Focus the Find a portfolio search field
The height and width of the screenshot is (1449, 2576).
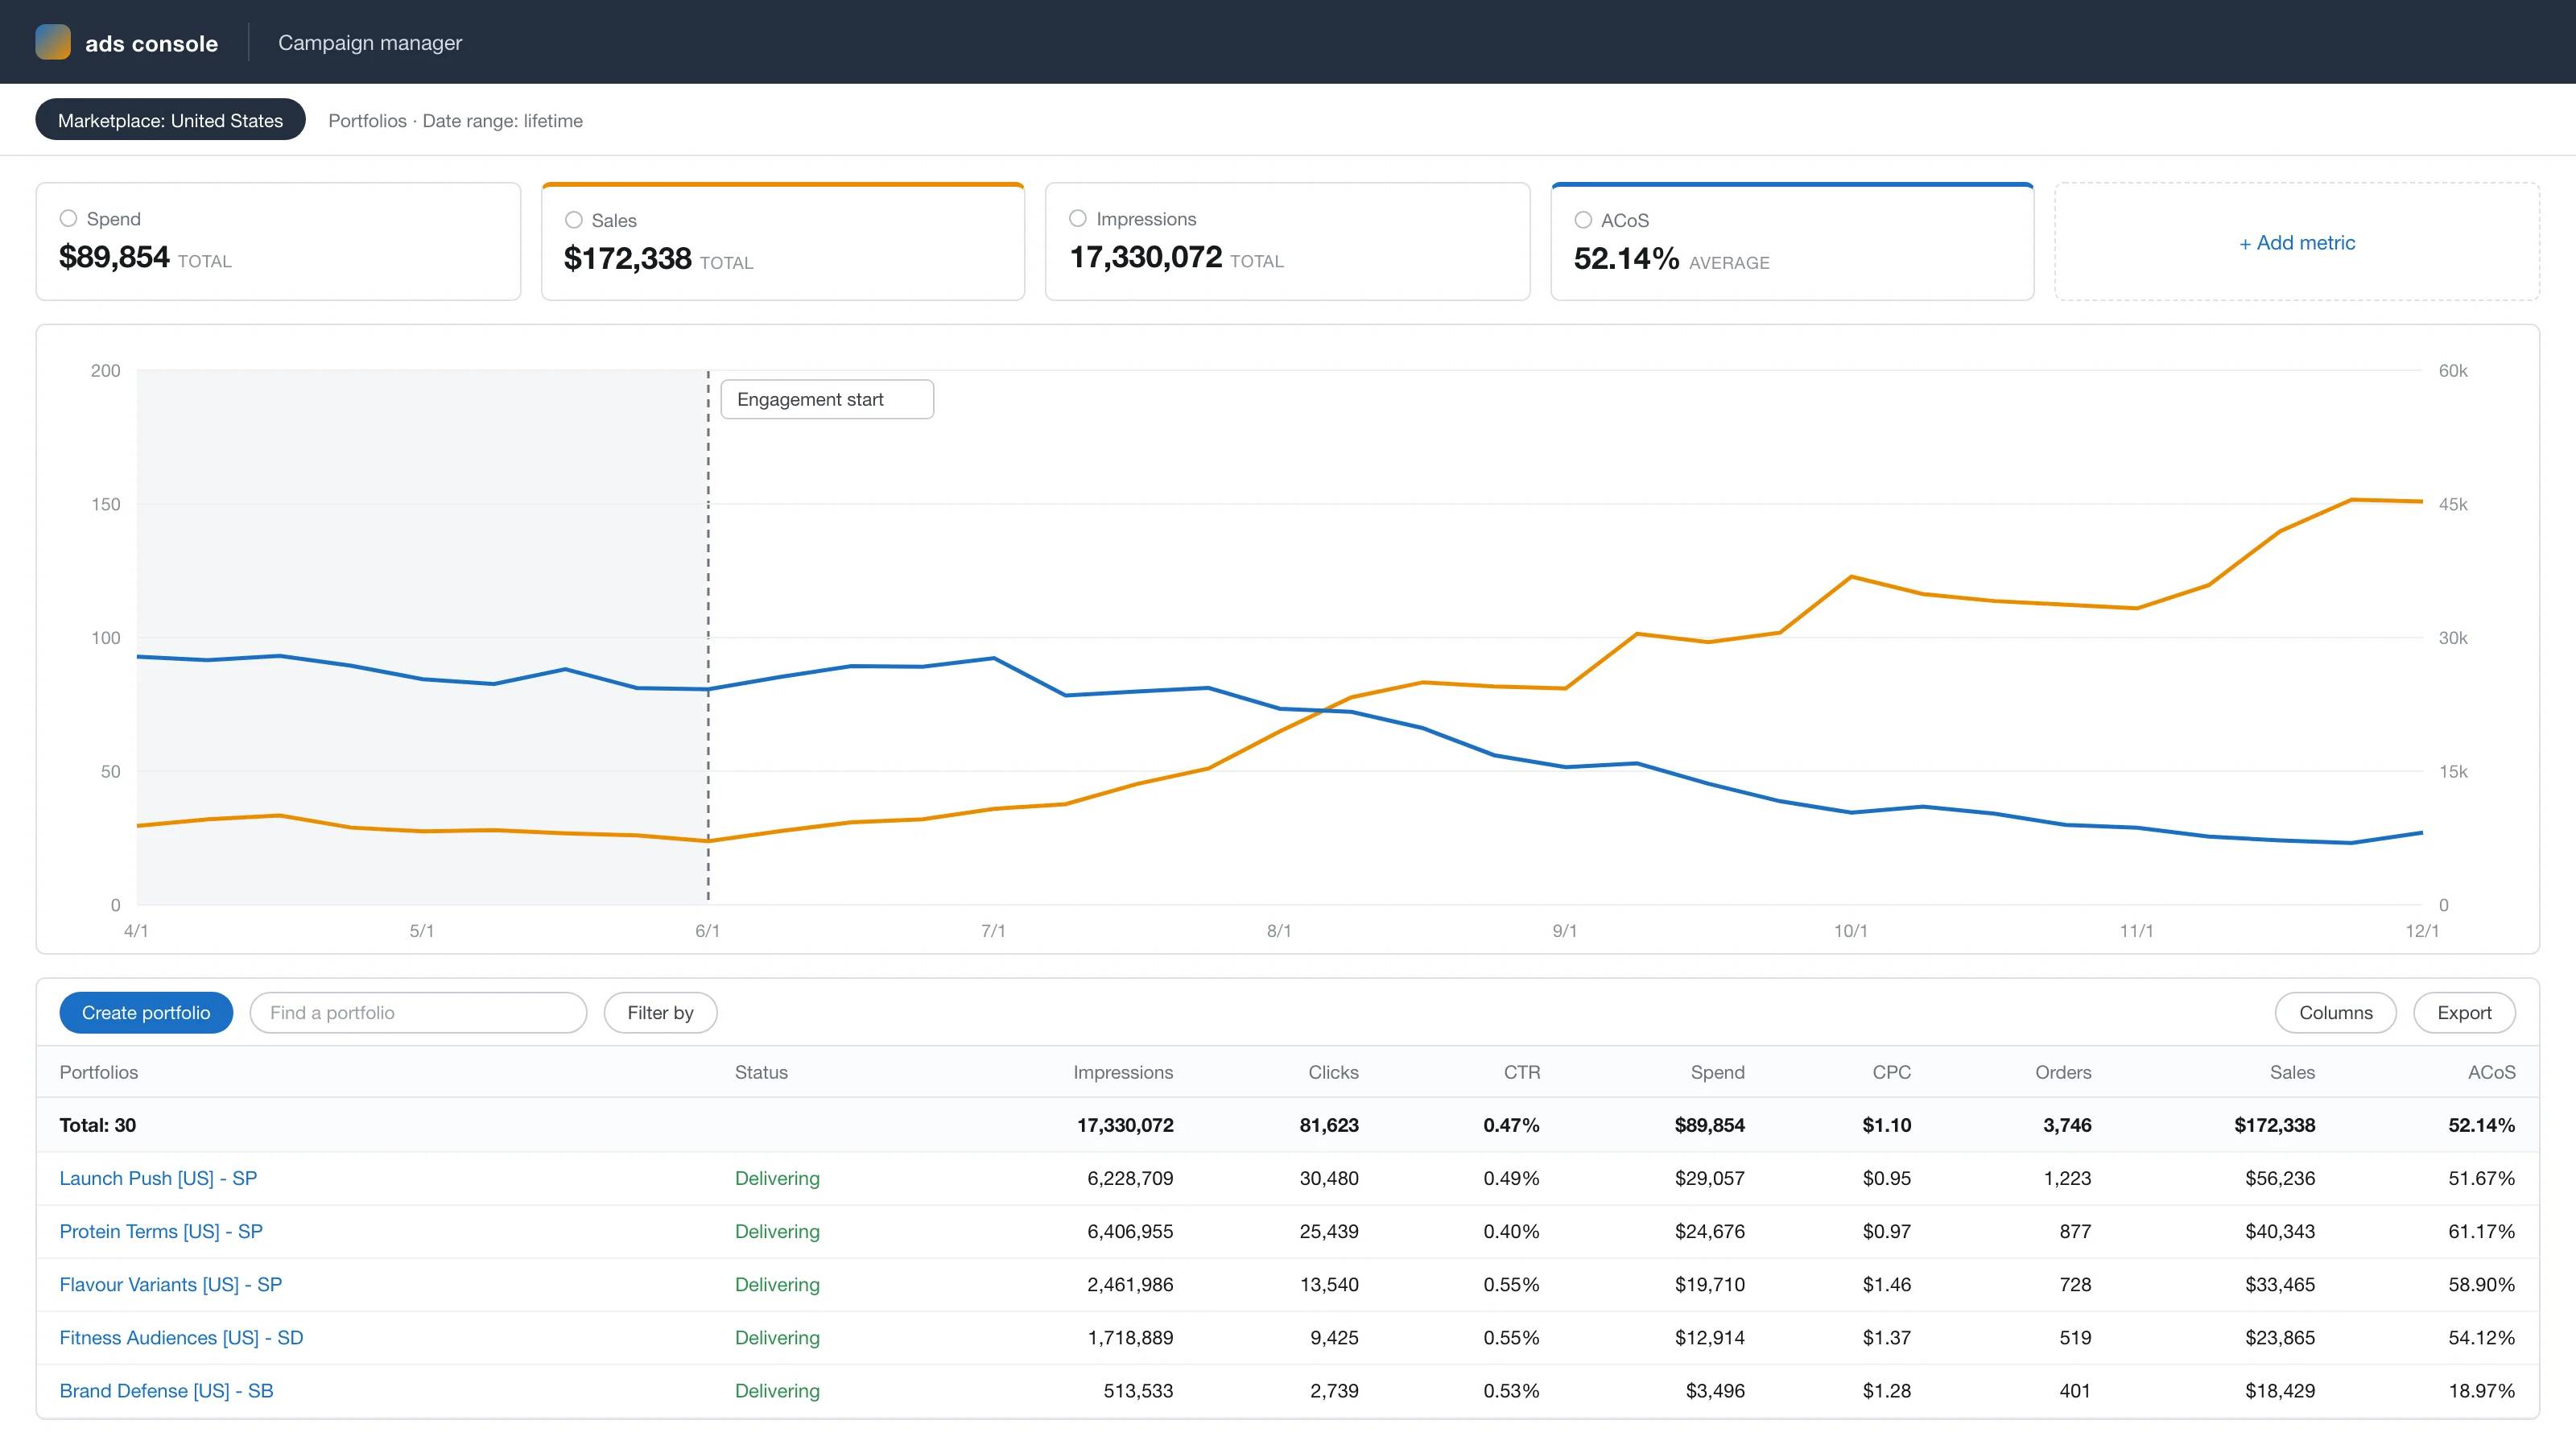(x=418, y=1013)
